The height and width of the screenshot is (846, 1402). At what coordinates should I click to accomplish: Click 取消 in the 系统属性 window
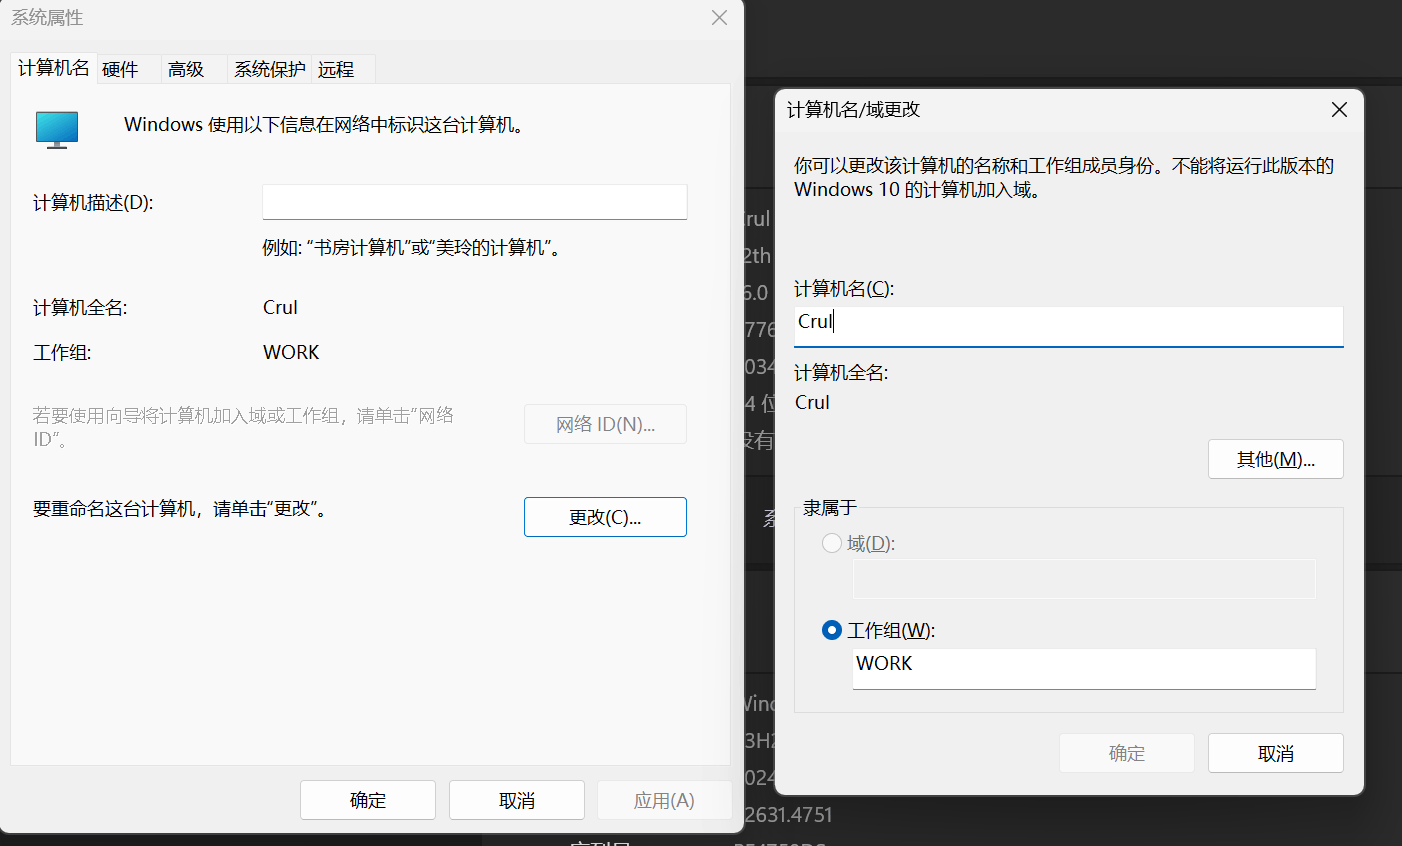[x=516, y=800]
